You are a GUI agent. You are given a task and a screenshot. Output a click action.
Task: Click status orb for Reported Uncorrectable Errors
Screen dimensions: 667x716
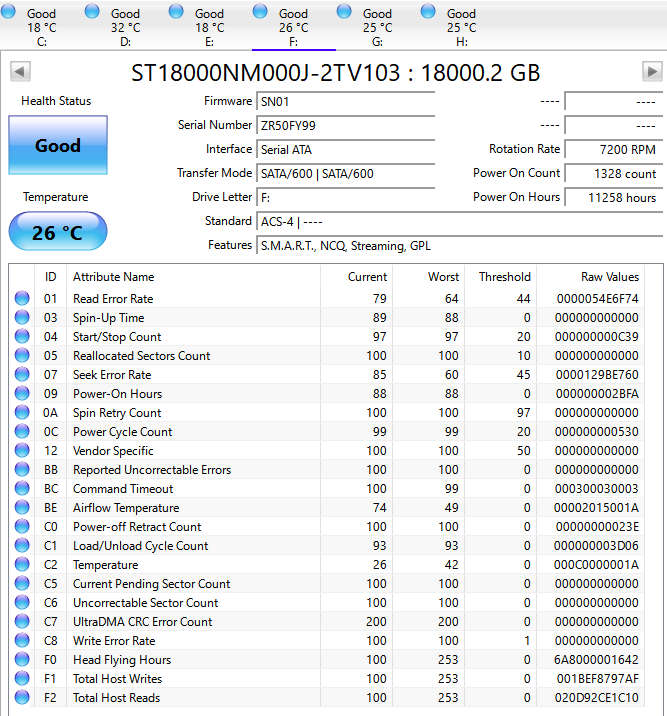(22, 469)
